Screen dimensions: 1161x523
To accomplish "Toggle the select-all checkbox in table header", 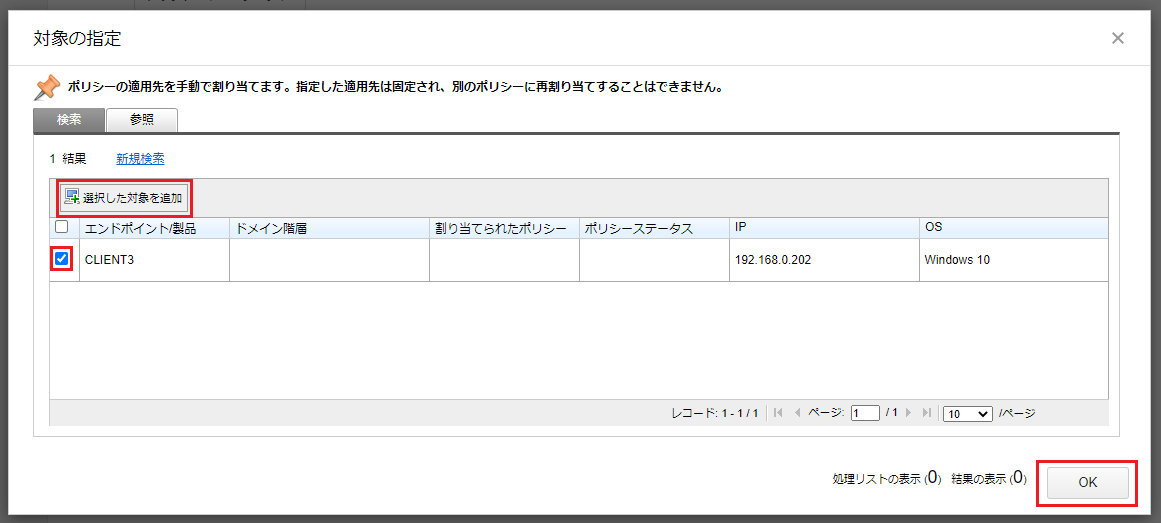I will click(62, 228).
